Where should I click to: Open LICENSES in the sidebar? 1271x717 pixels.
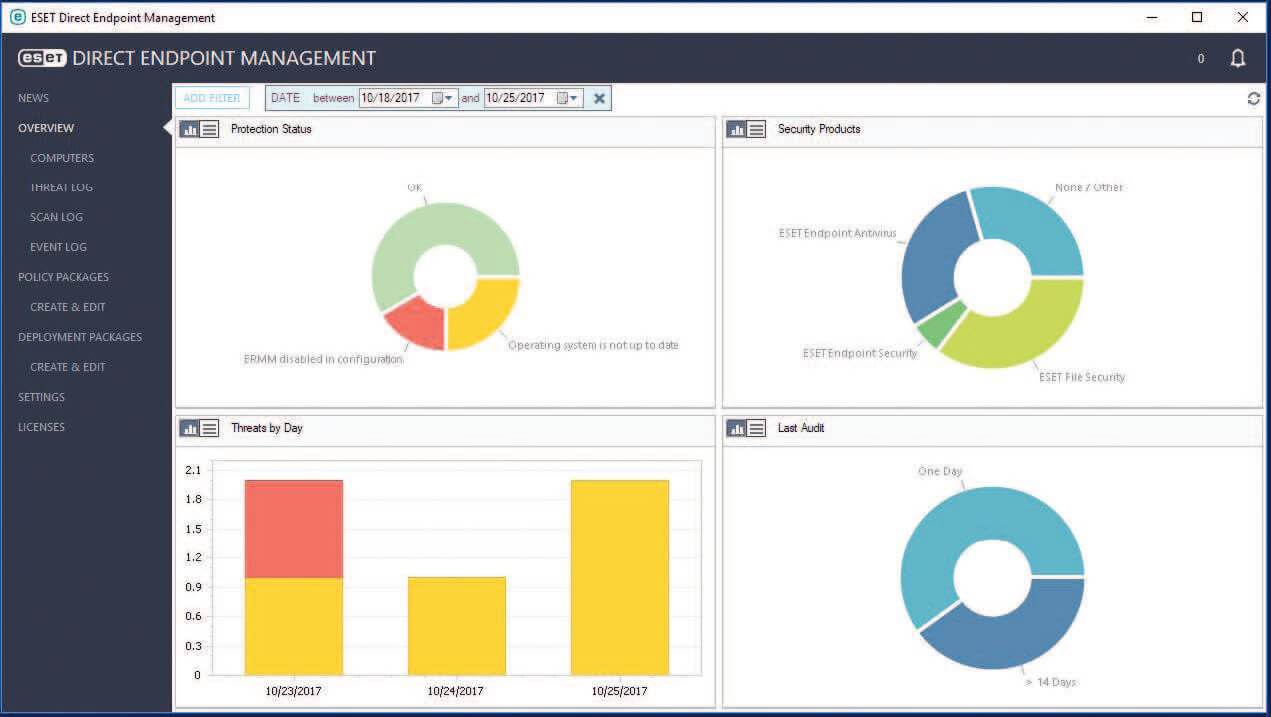pyautogui.click(x=41, y=427)
